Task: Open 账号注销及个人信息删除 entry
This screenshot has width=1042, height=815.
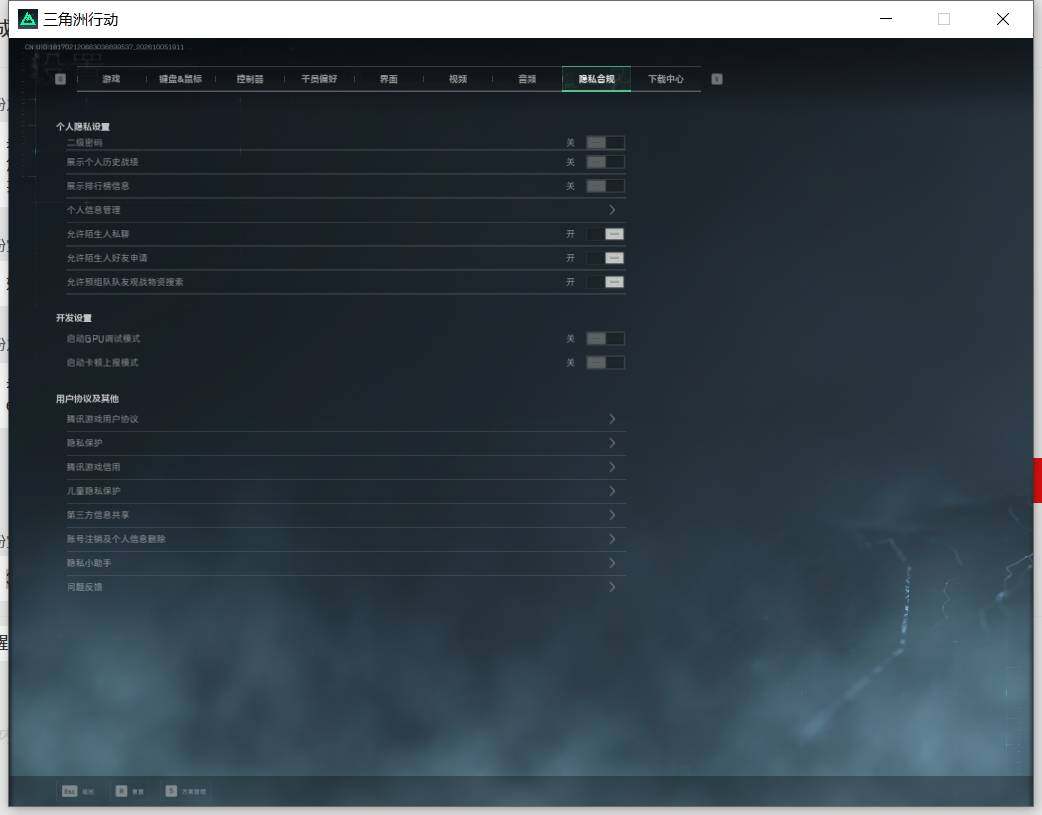Action: pyautogui.click(x=346, y=539)
